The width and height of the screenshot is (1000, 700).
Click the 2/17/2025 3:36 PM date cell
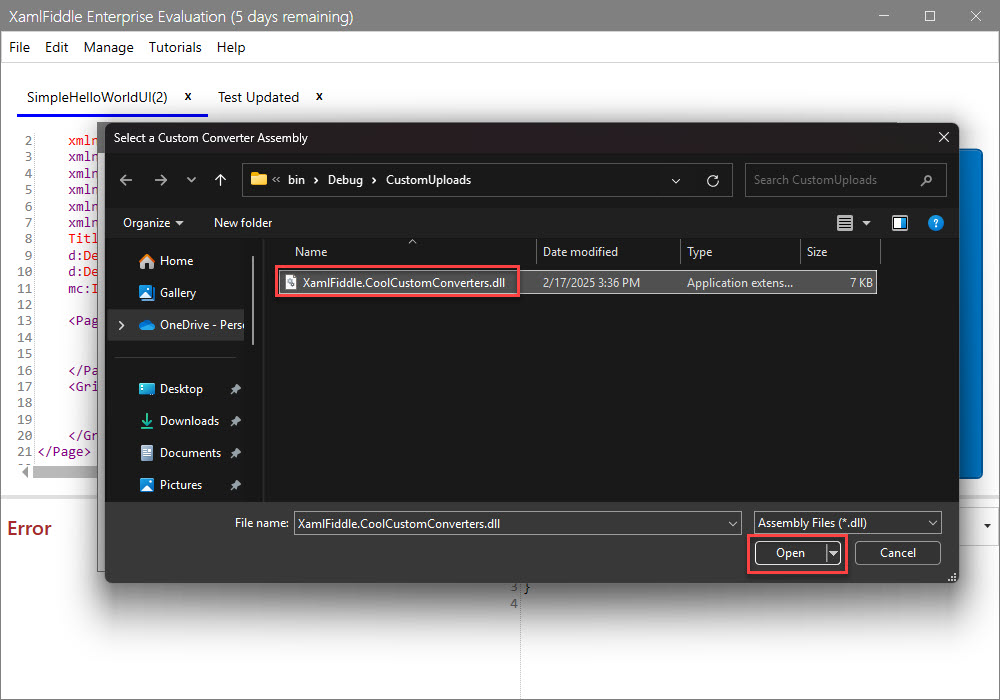pyautogui.click(x=591, y=282)
